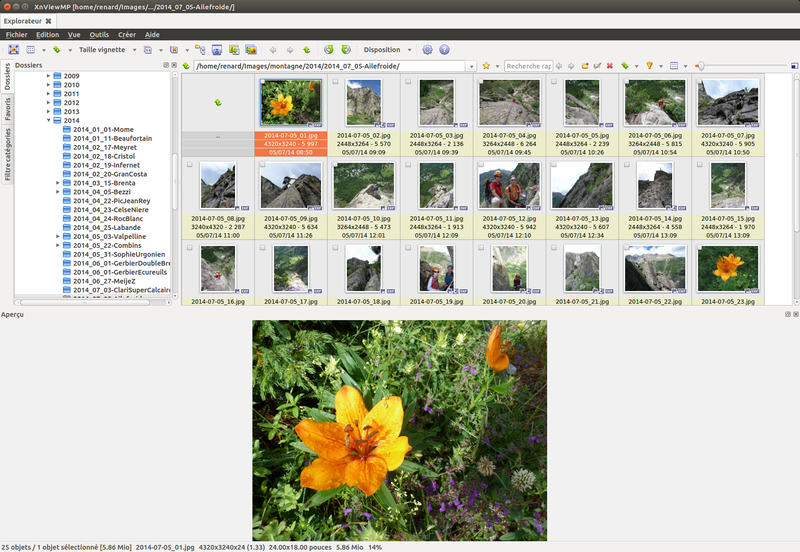Open the Outils menu
The width and height of the screenshot is (800, 552).
click(x=99, y=34)
